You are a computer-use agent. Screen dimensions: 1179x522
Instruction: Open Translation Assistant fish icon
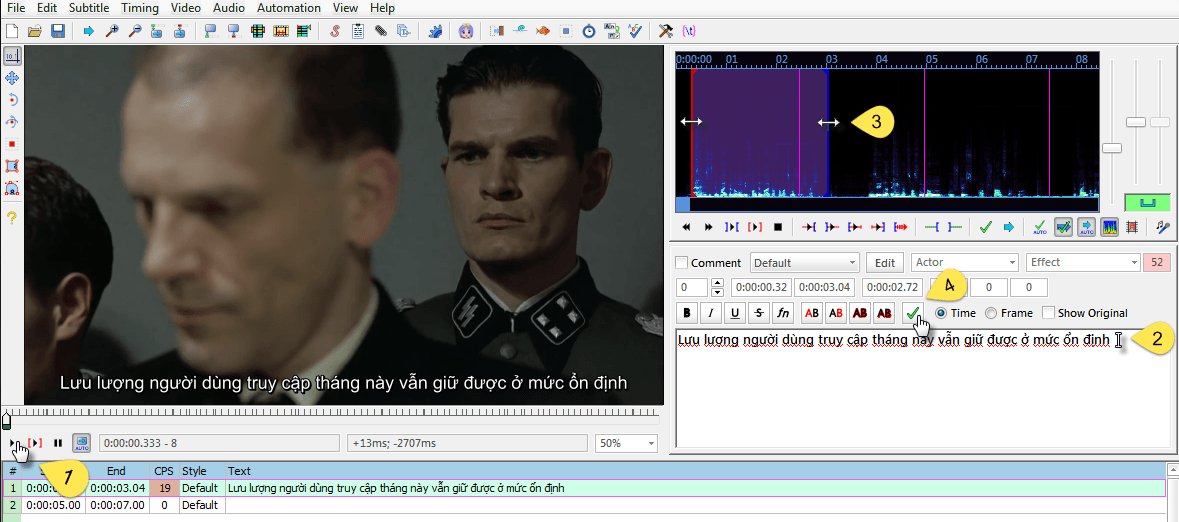click(x=543, y=32)
